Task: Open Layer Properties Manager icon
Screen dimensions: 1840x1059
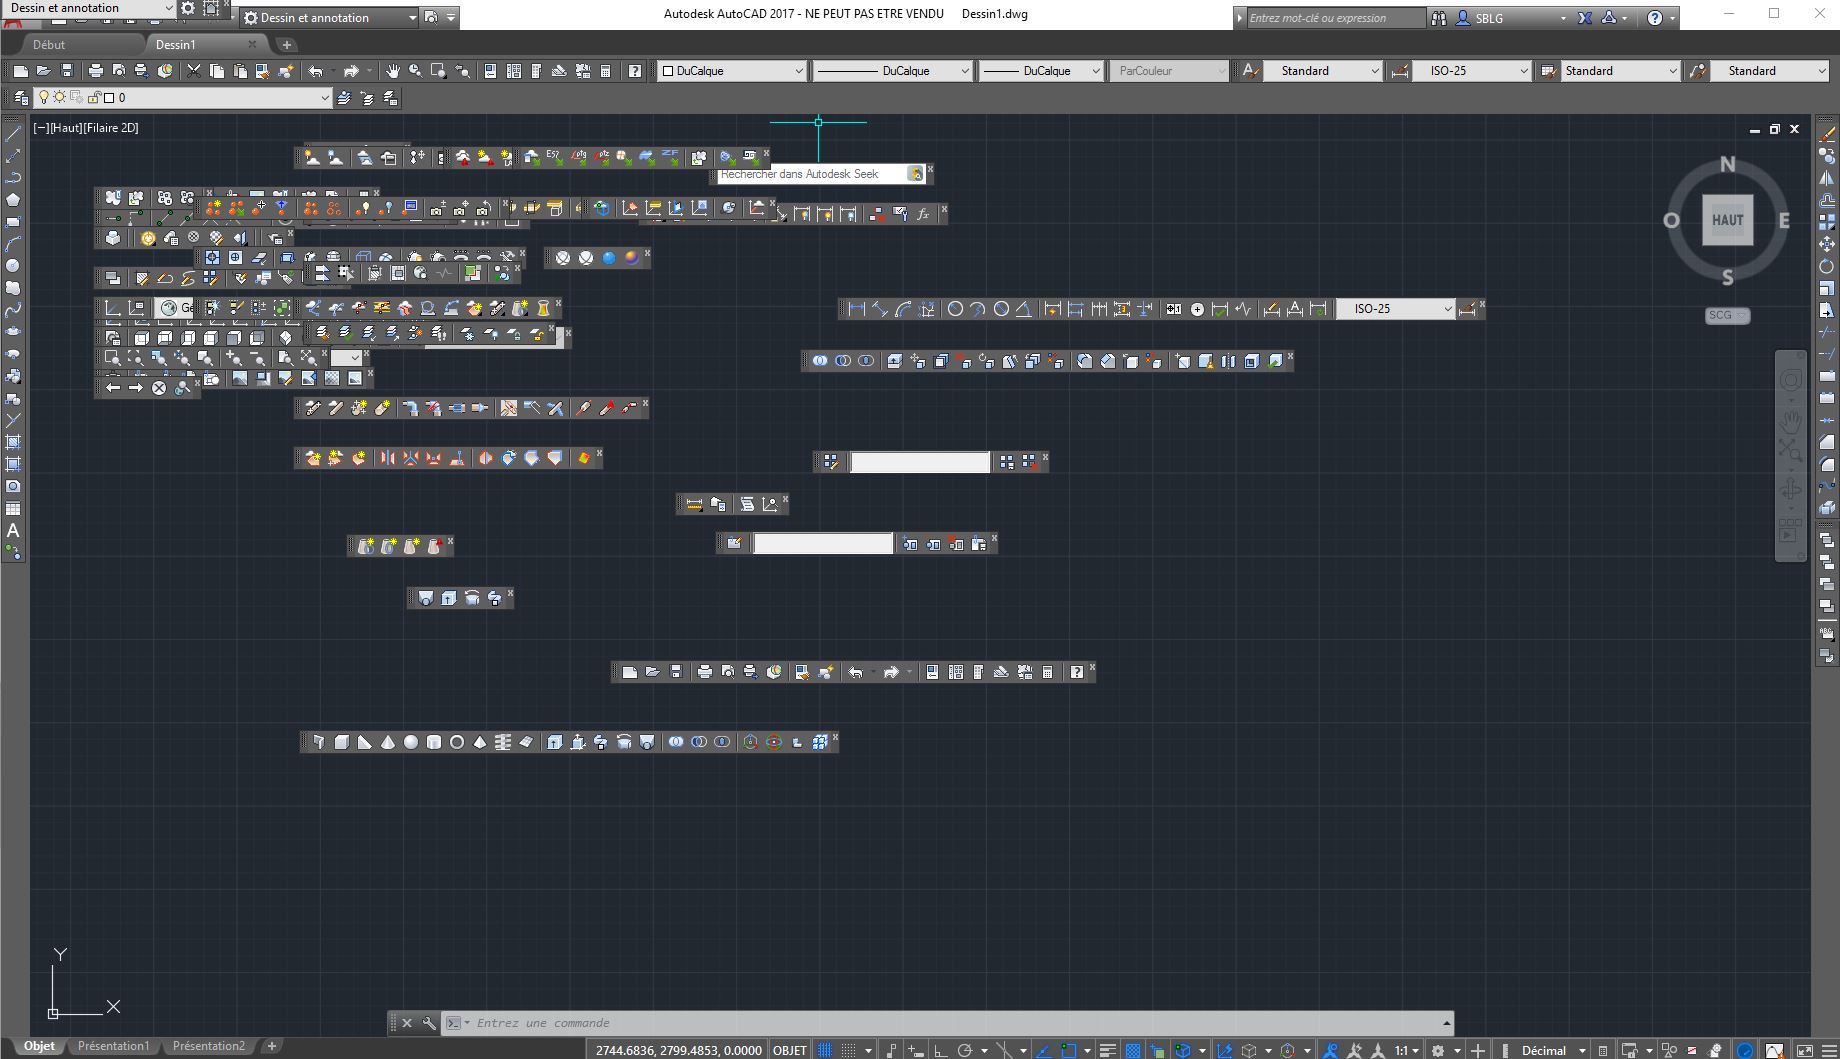Action: (x=21, y=98)
